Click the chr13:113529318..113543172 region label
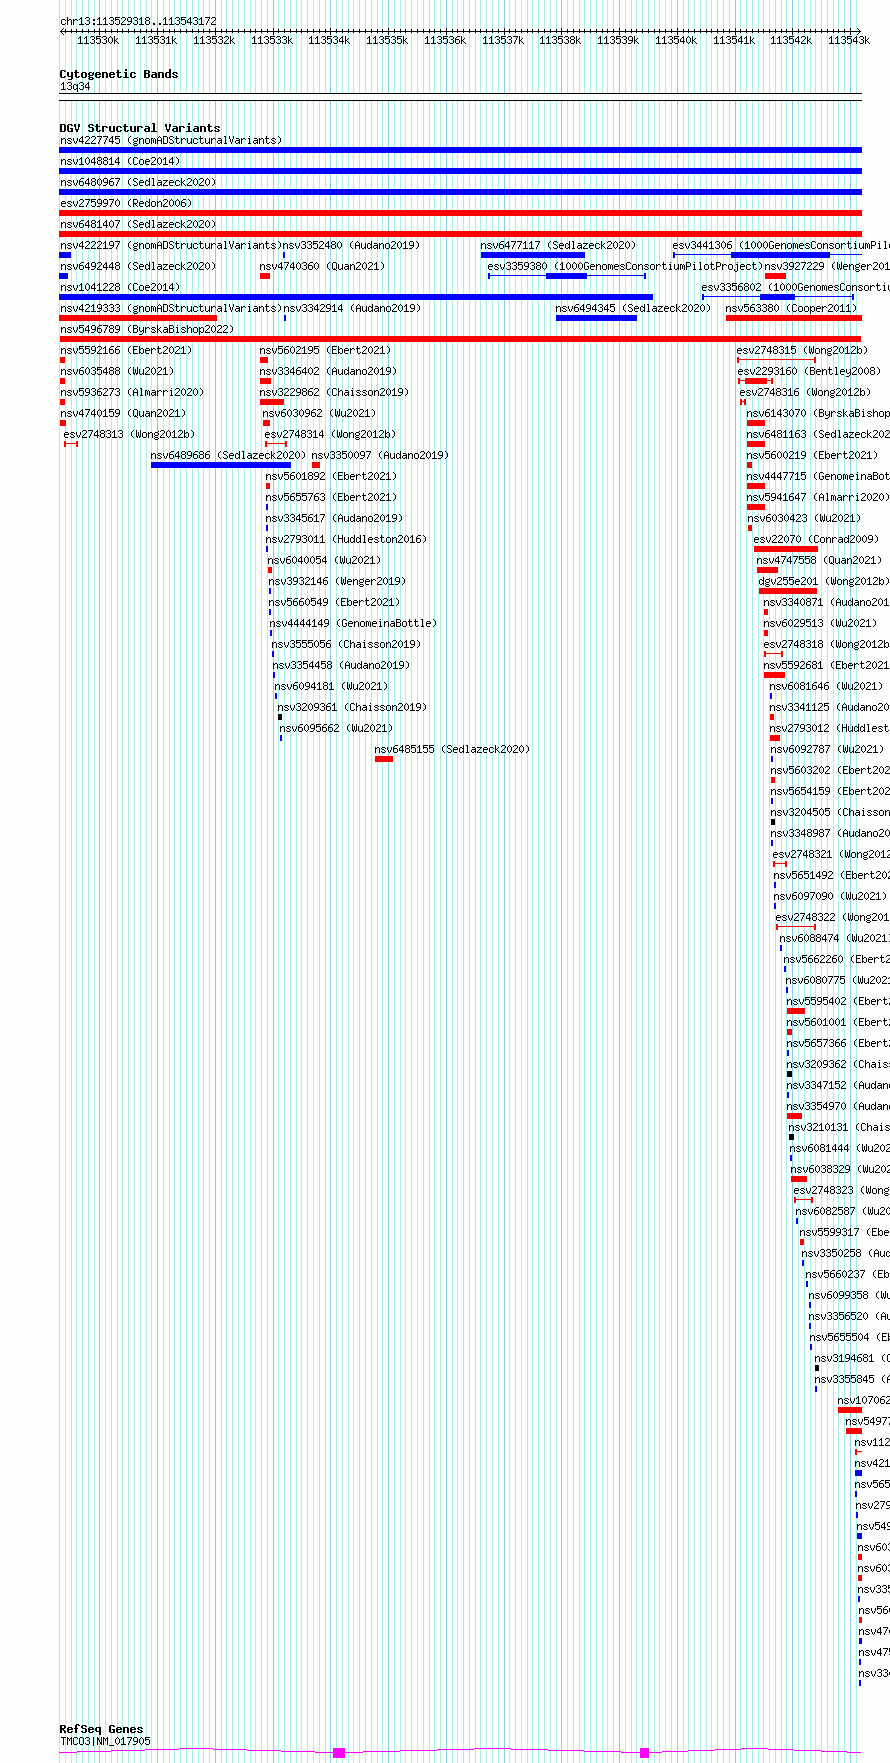The image size is (890, 1763). click(138, 21)
